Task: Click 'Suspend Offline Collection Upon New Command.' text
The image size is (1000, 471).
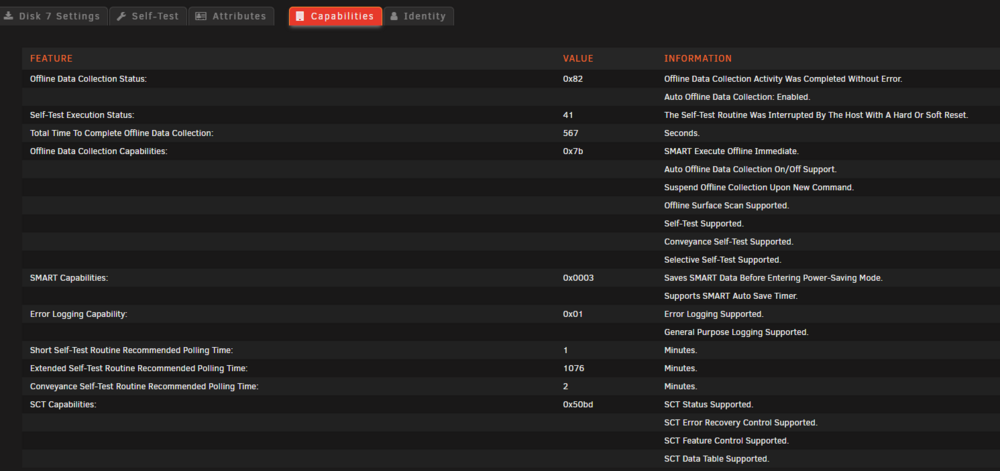Action: click(x=759, y=187)
